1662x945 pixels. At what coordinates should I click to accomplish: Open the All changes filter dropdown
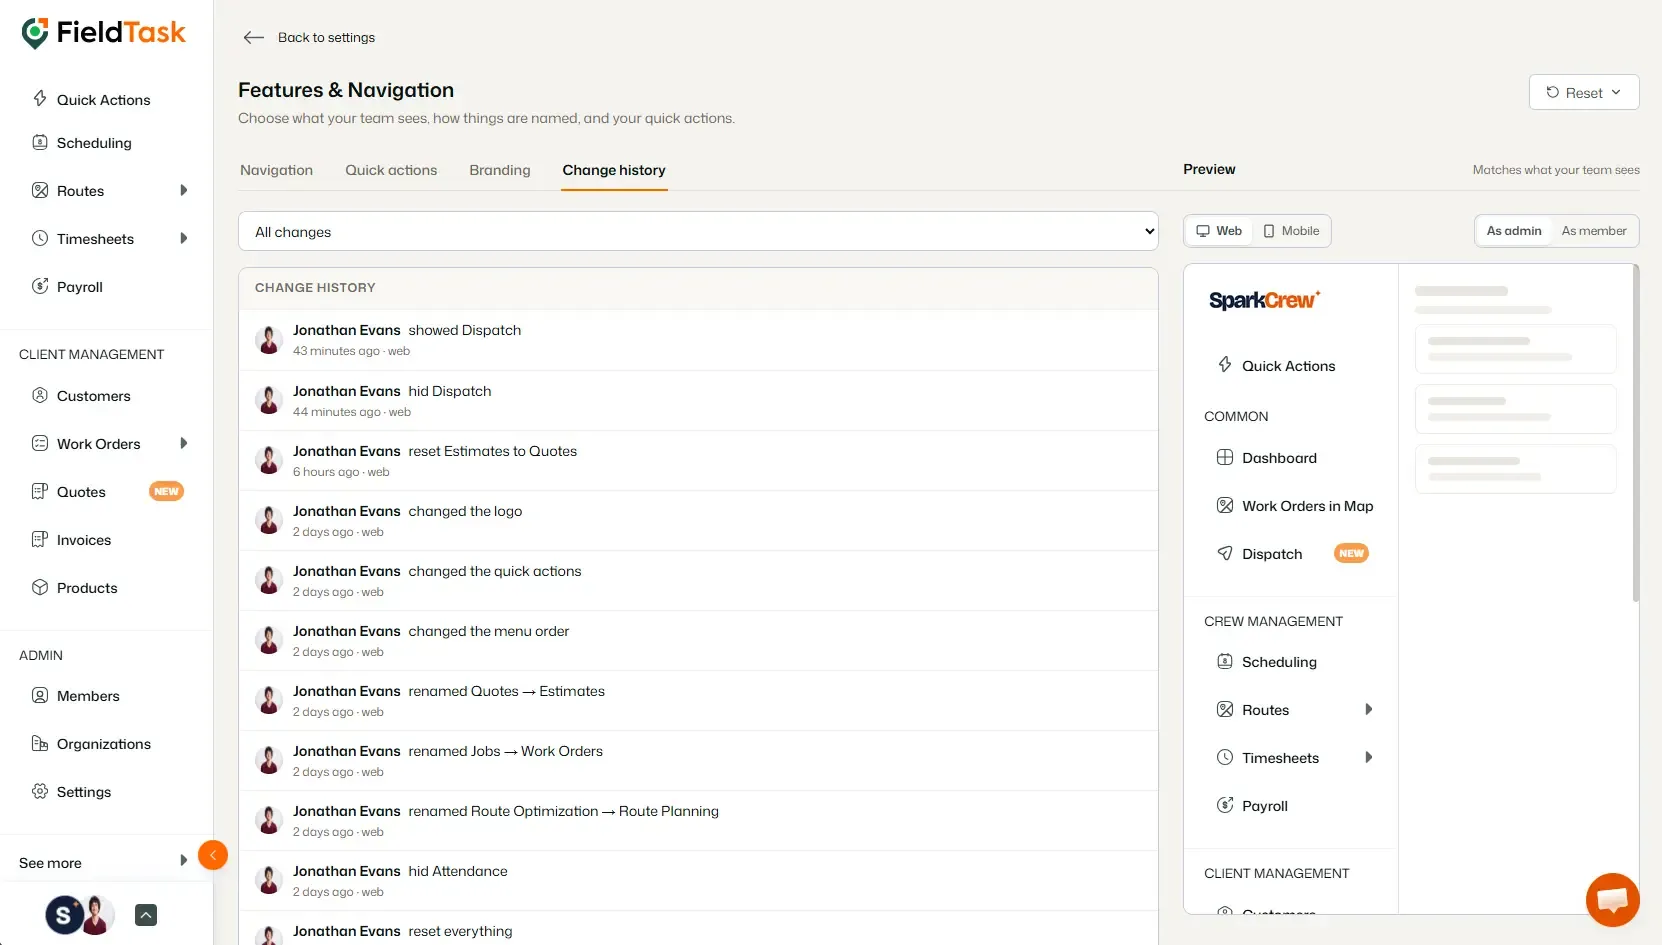tap(698, 231)
